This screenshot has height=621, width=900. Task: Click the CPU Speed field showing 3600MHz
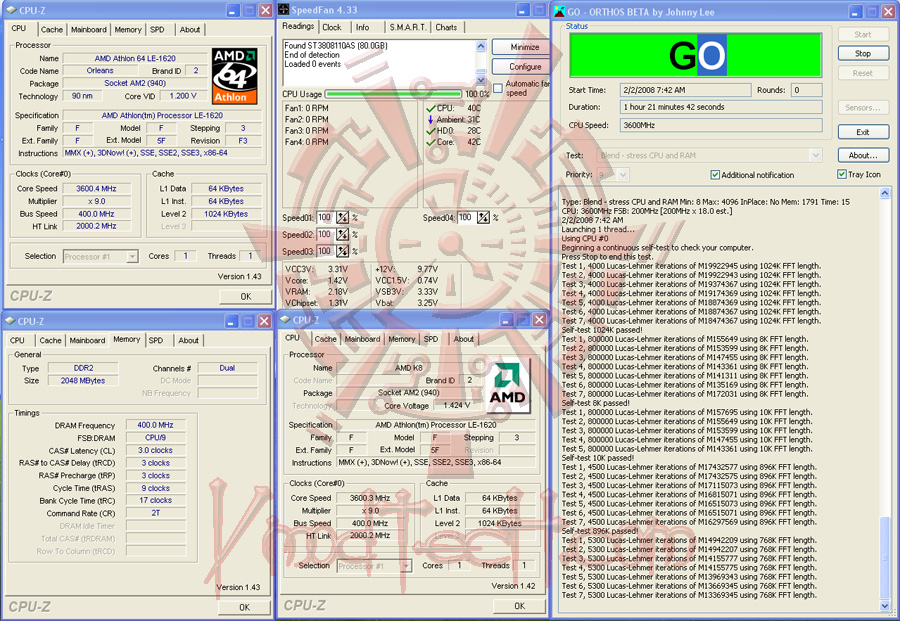(x=721, y=125)
